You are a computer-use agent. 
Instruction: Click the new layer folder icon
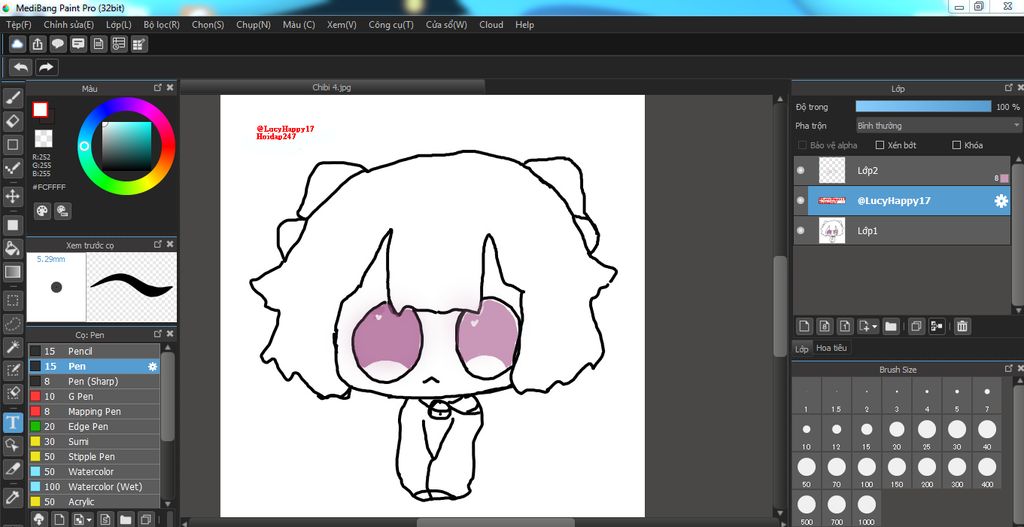click(890, 326)
